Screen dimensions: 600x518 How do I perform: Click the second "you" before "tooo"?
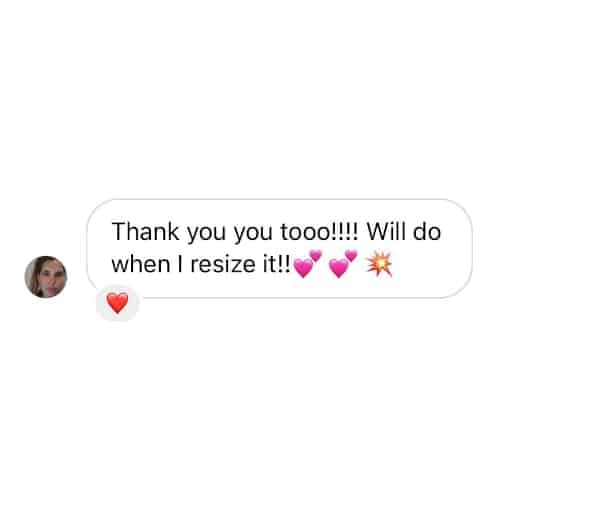coord(253,233)
